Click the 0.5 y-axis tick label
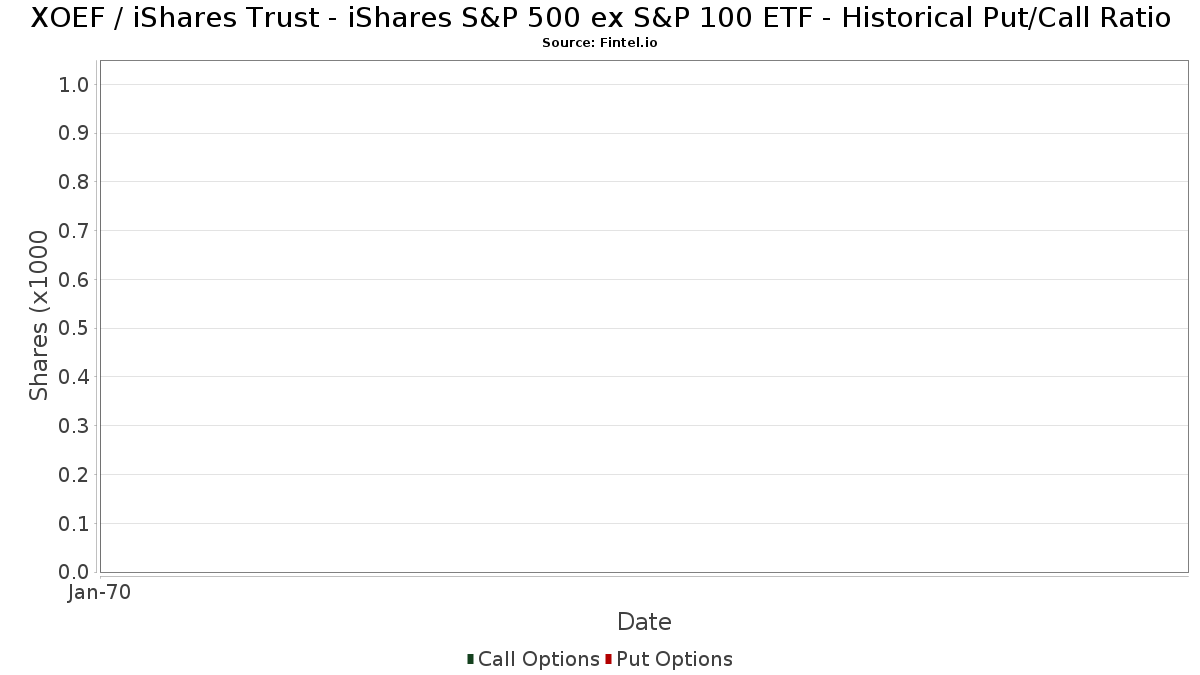This screenshot has height=675, width=1200. 75,328
